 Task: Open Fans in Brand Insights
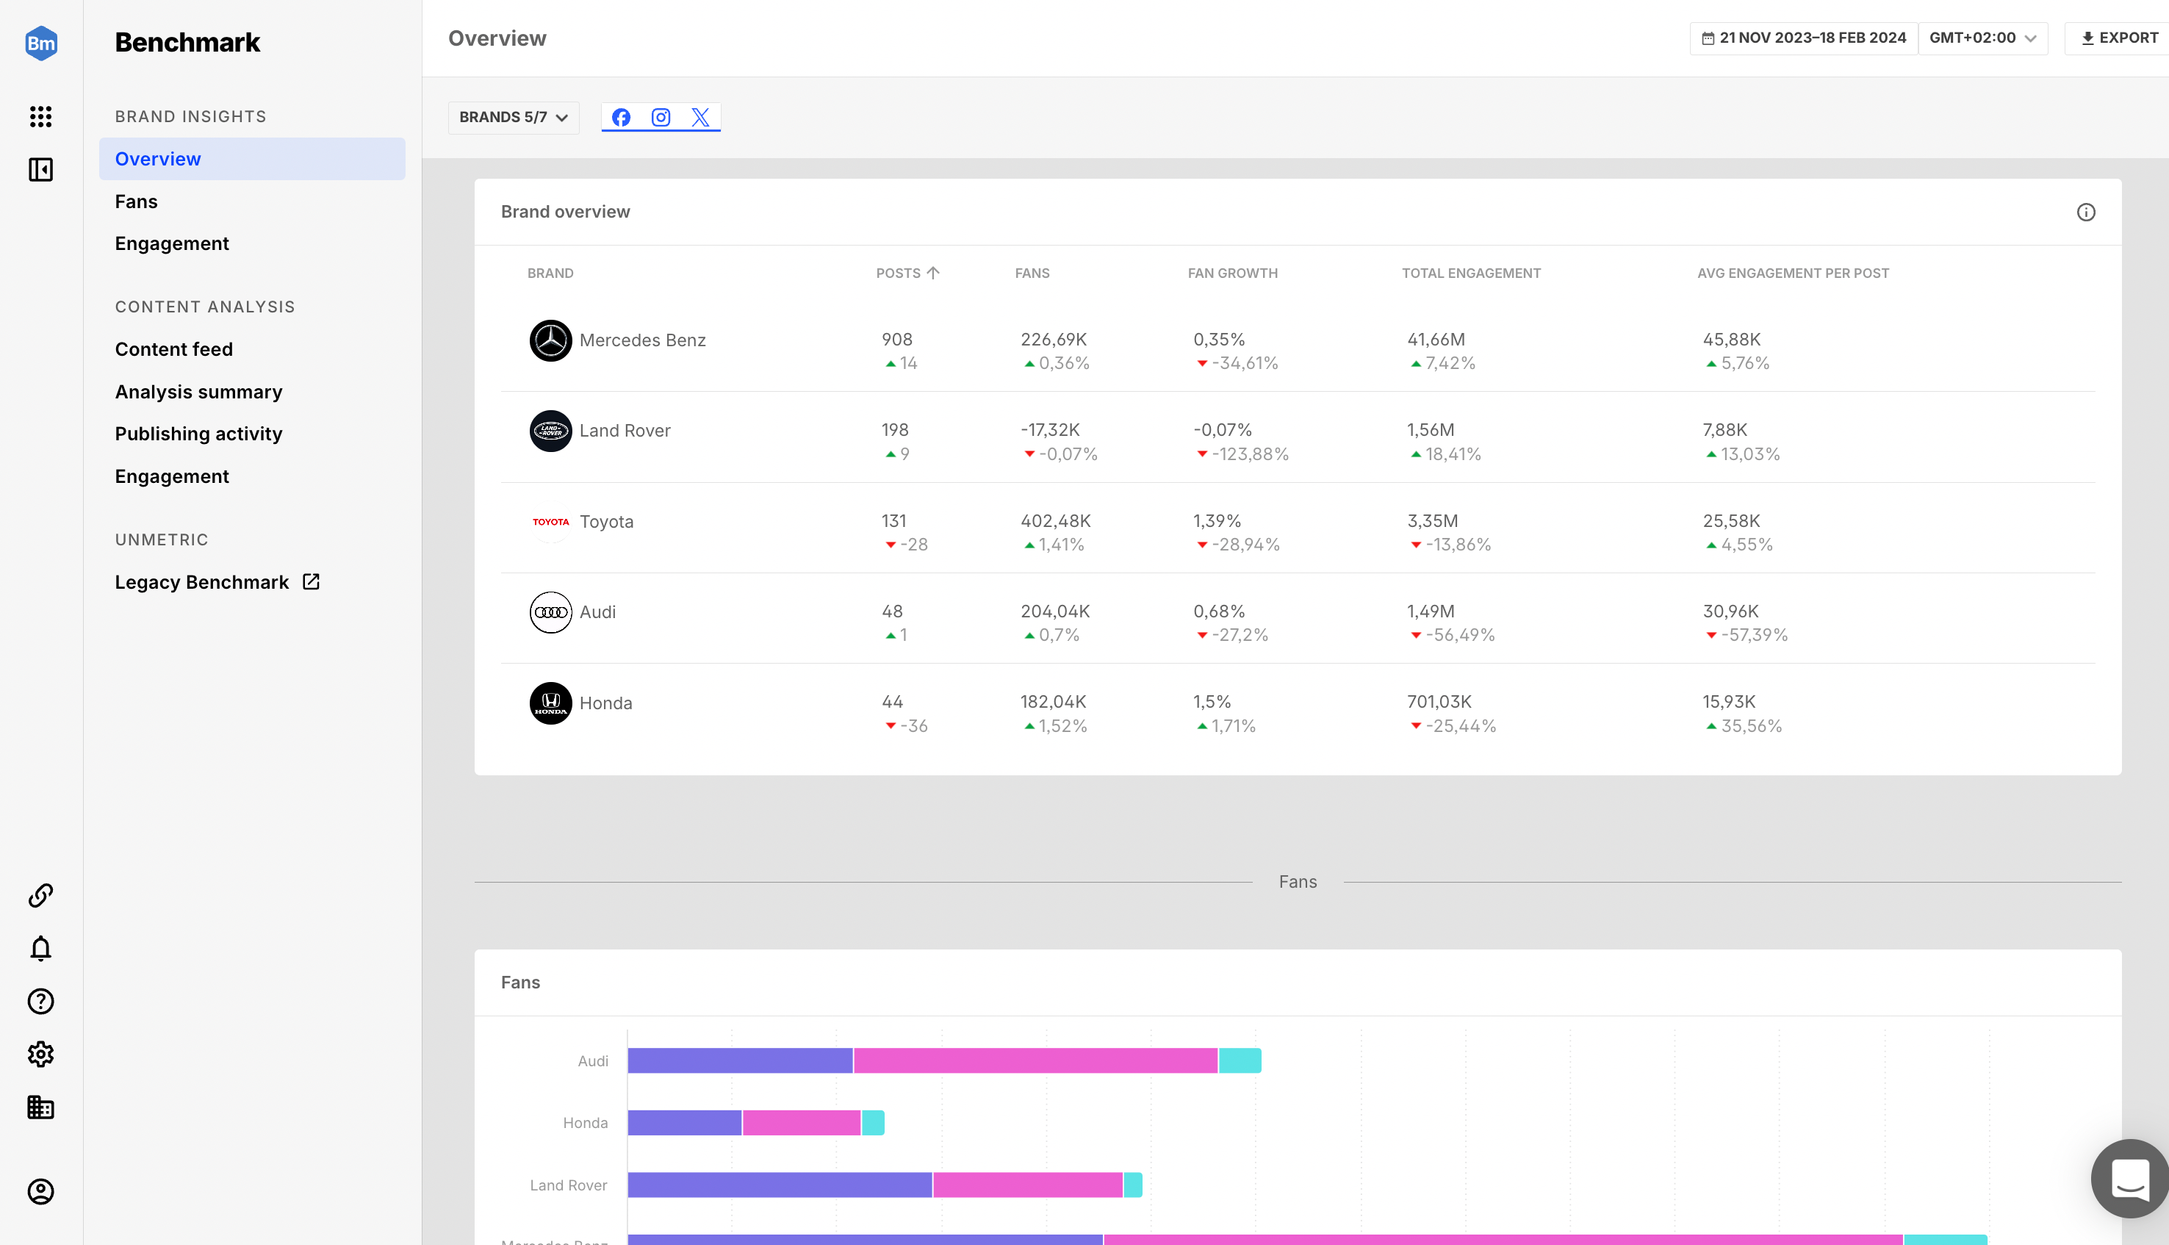tap(136, 201)
